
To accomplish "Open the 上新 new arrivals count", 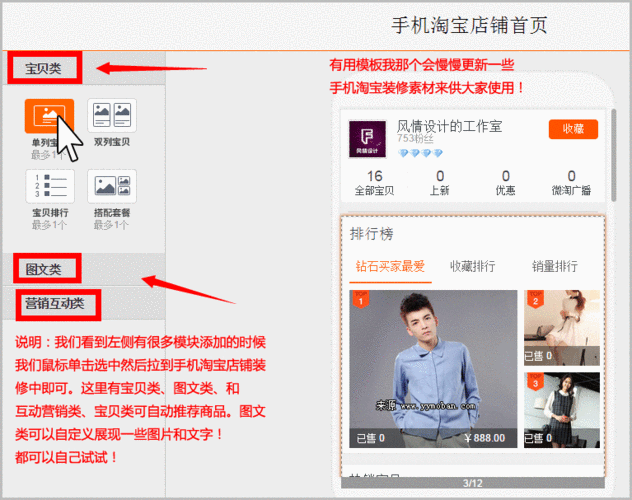I will click(x=440, y=183).
